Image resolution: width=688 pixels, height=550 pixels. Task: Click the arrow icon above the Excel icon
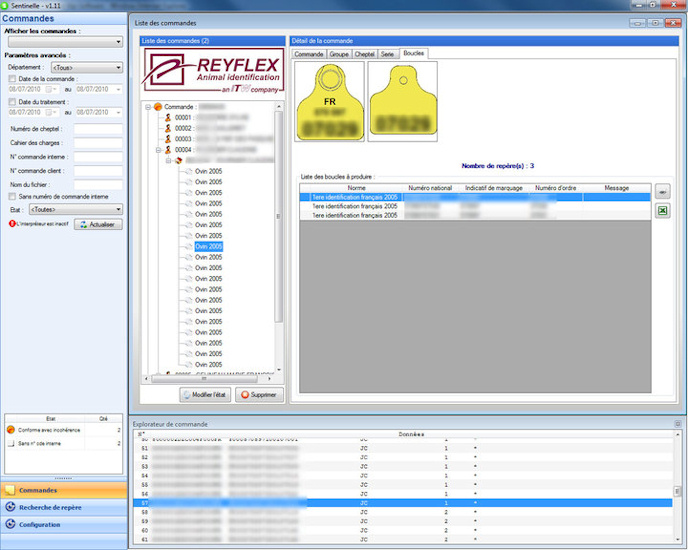(662, 190)
